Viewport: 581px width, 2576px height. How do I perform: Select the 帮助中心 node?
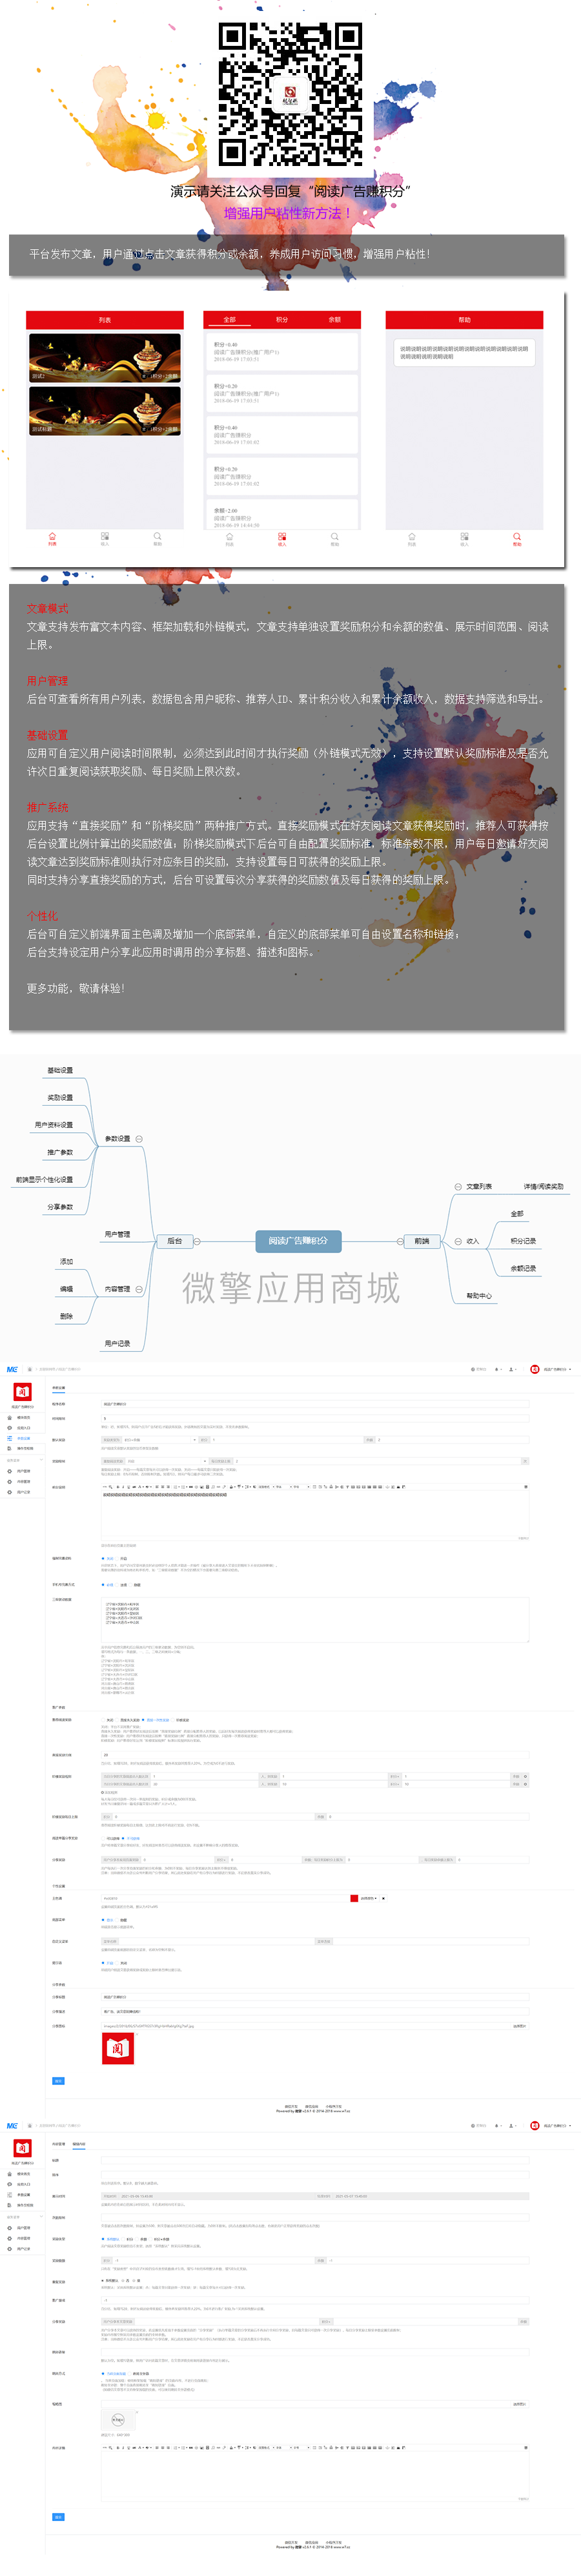click(479, 1296)
